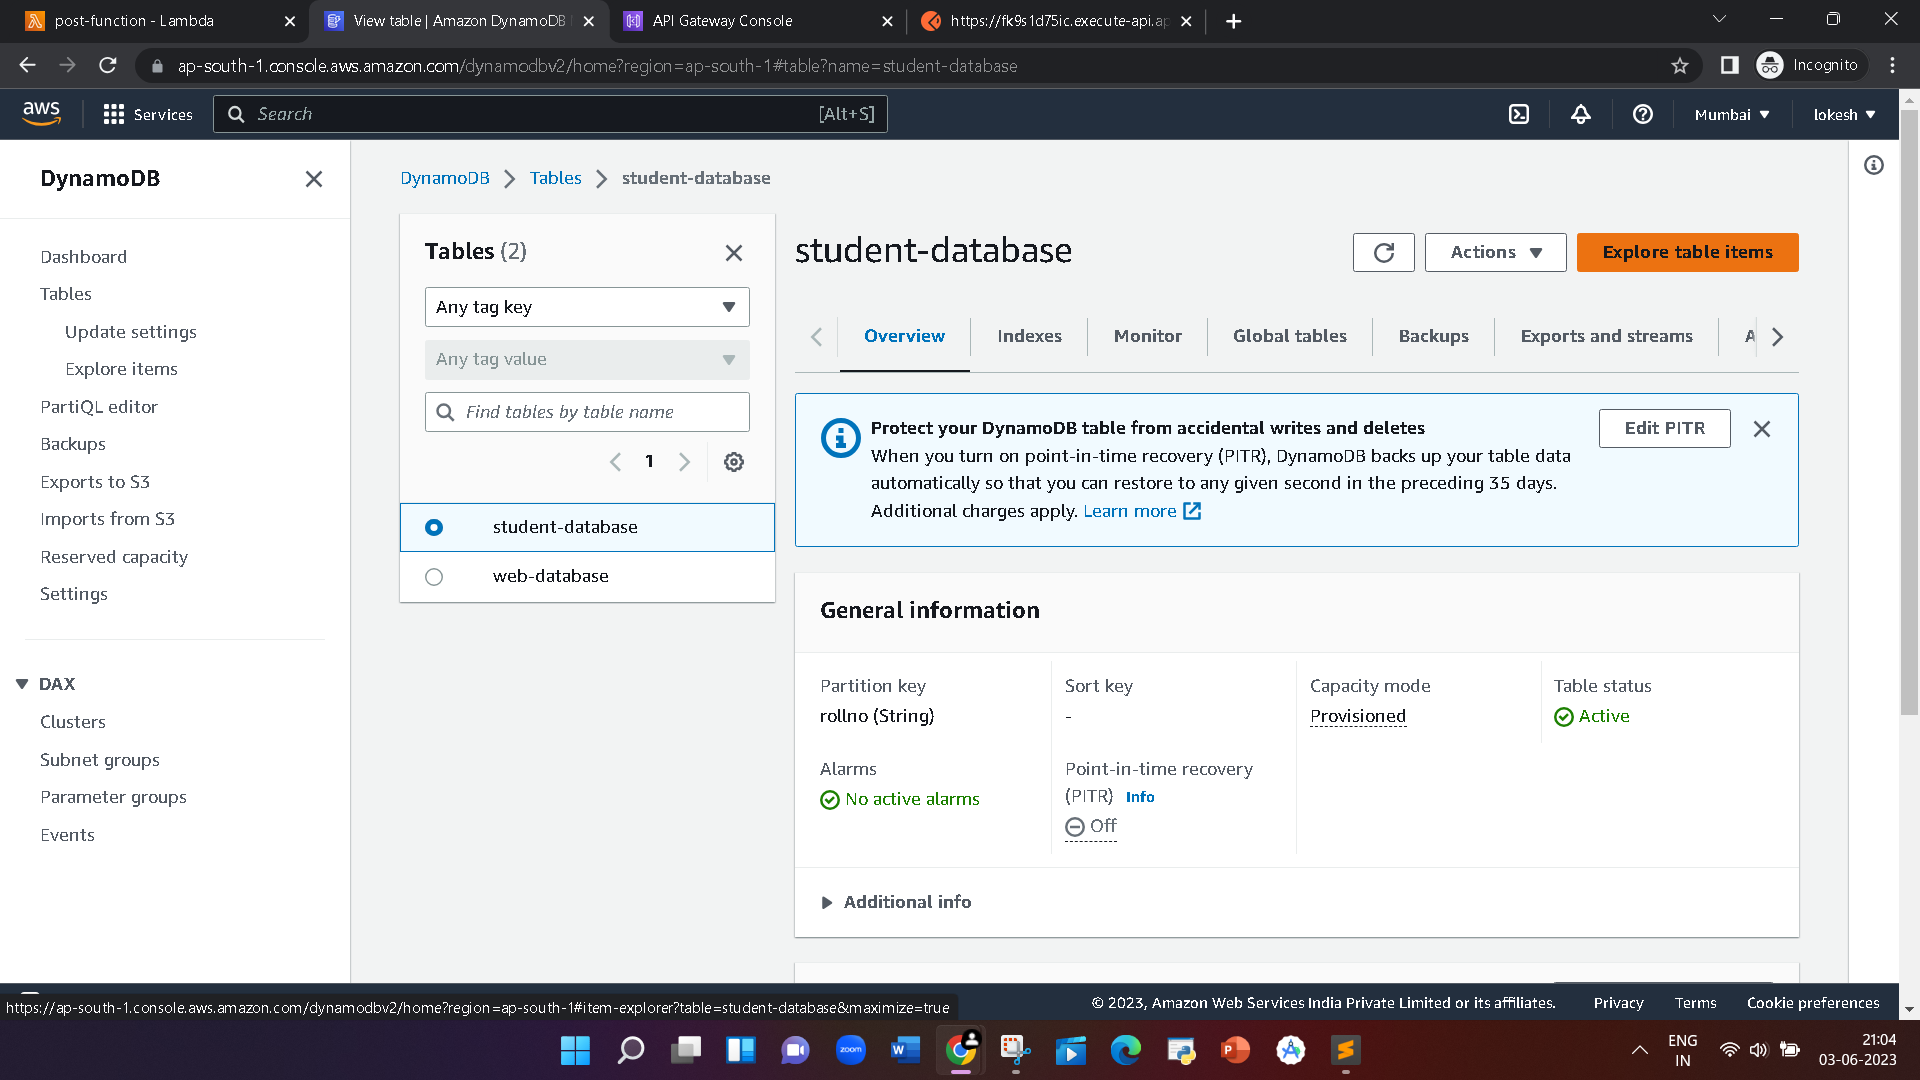
Task: Open the in-context info panel icon
Action: click(1874, 165)
